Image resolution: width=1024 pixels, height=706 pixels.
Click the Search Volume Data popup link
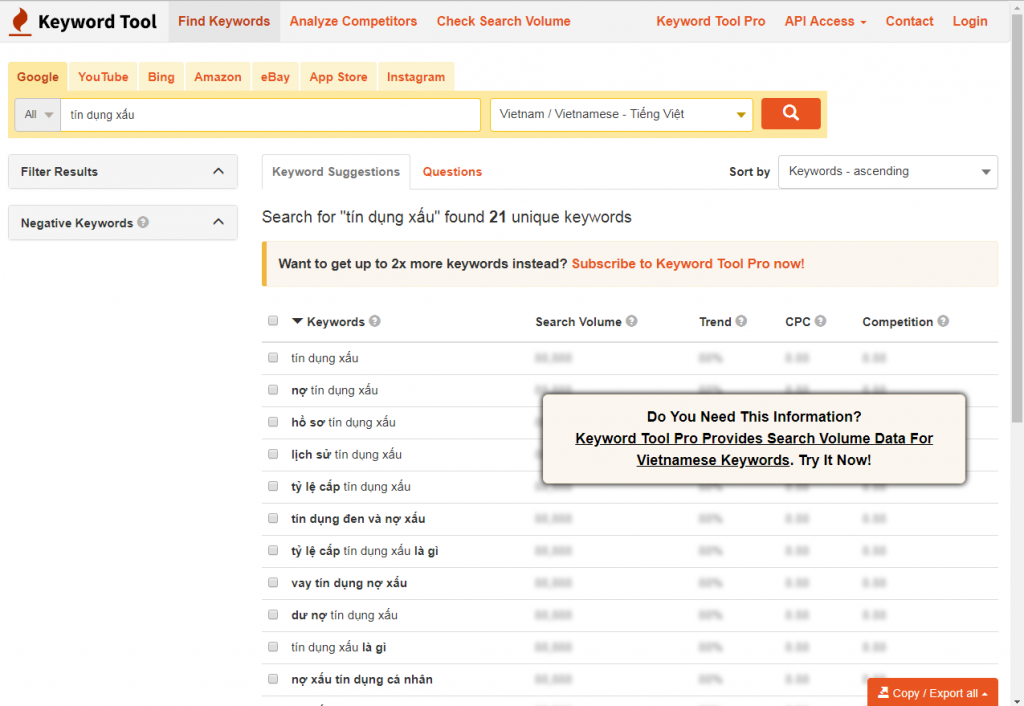(754, 449)
